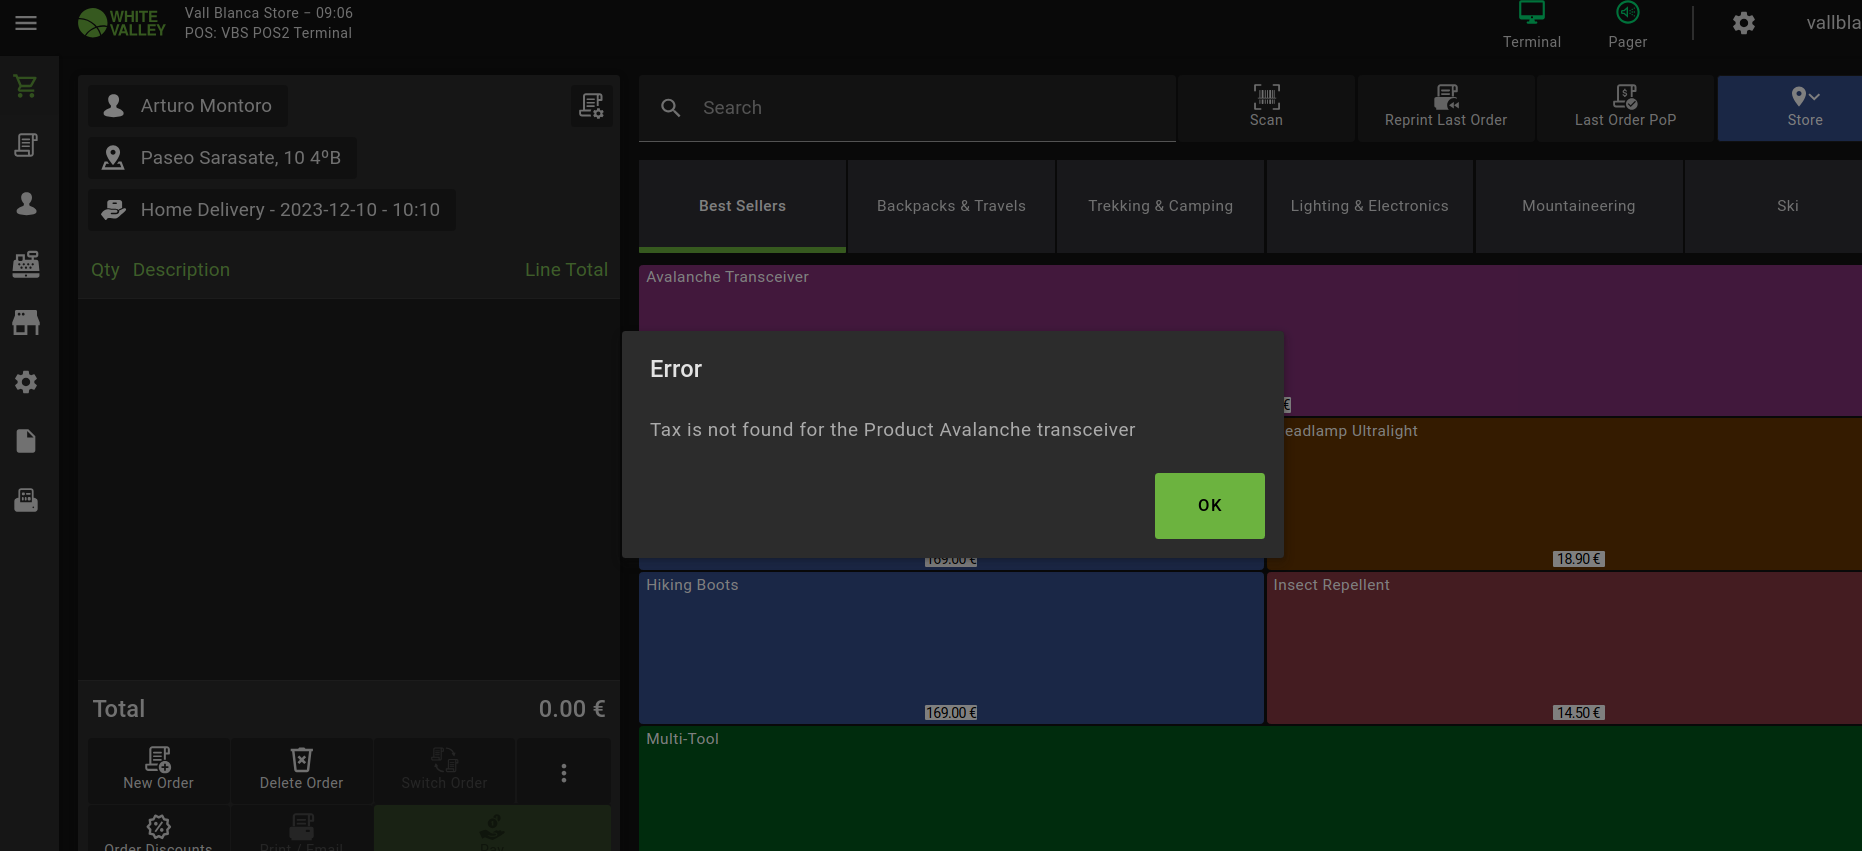This screenshot has width=1862, height=851.
Task: Open the three-dot more actions menu
Action: (x=564, y=772)
